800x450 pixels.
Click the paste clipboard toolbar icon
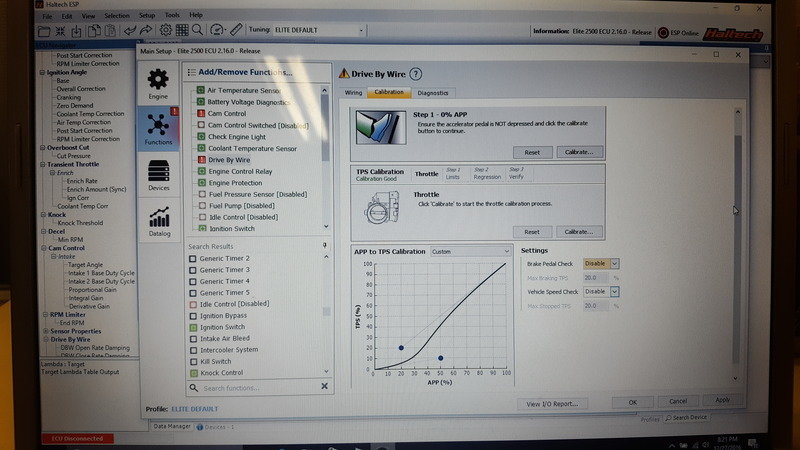coord(110,31)
